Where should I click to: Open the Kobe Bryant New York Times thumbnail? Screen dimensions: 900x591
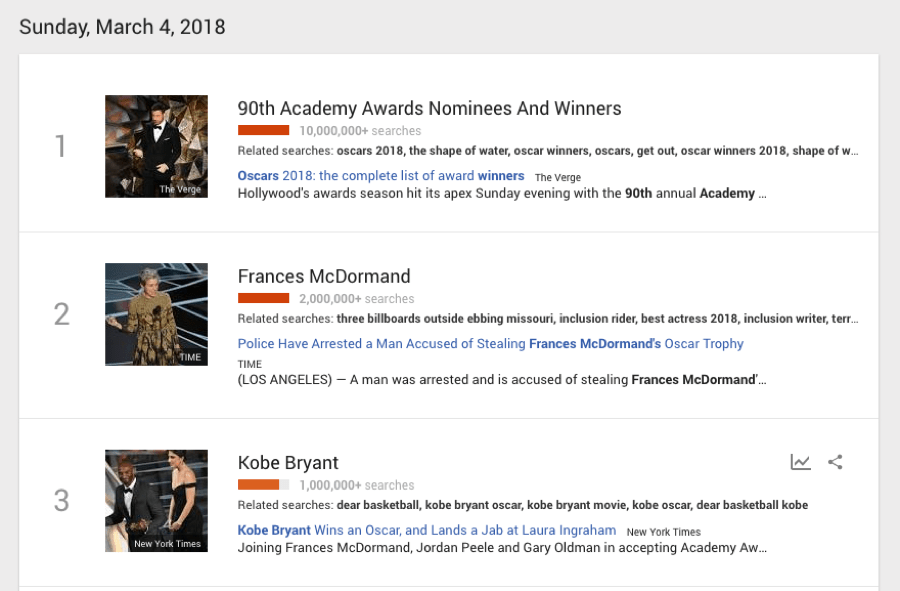click(x=156, y=500)
